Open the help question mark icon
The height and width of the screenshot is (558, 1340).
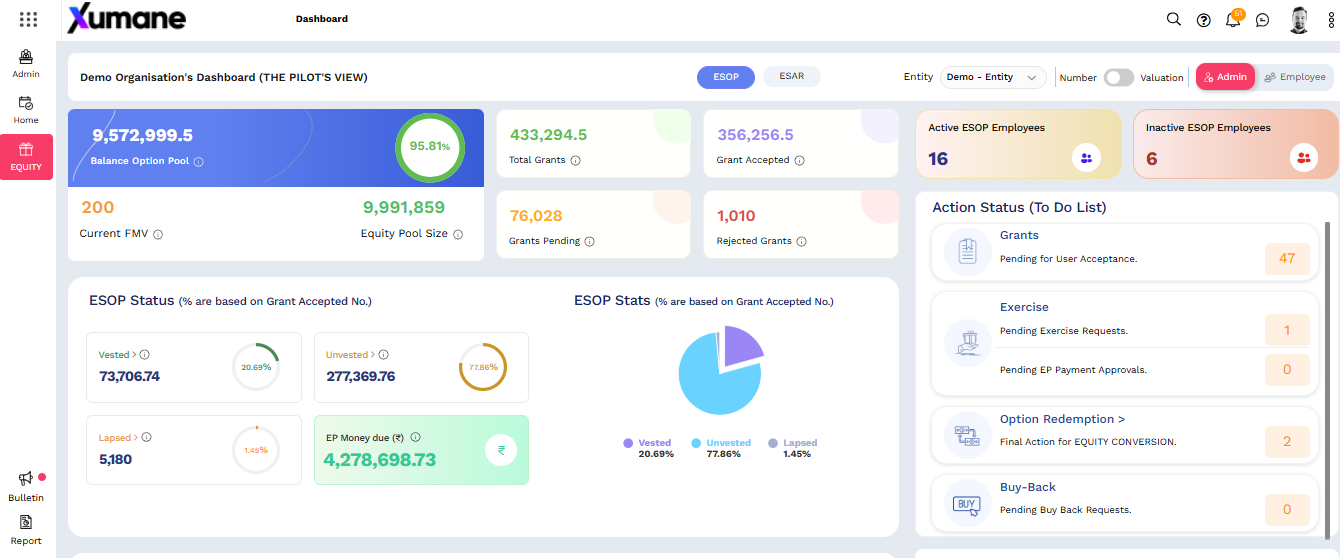1204,20
